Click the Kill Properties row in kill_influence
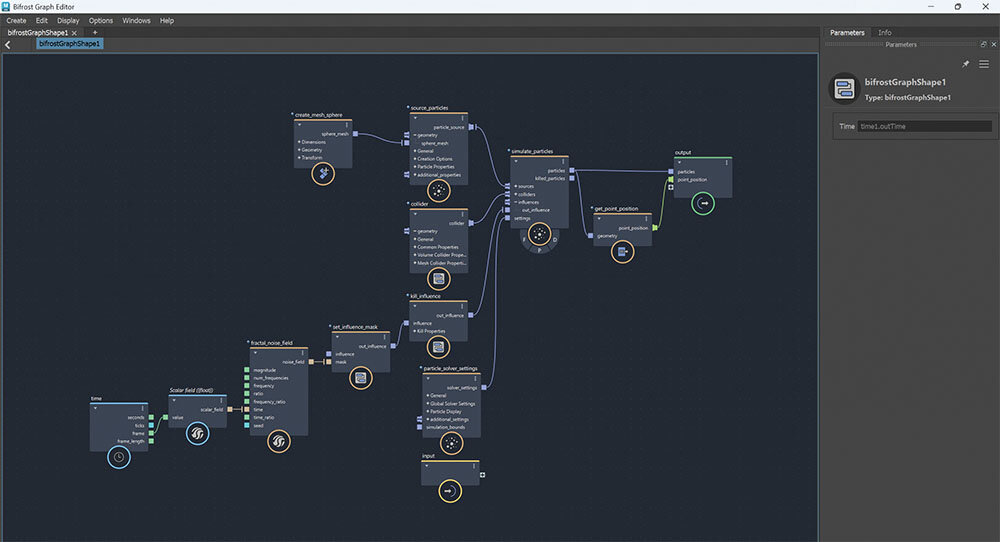Screen dimensions: 1000x542 429,331
